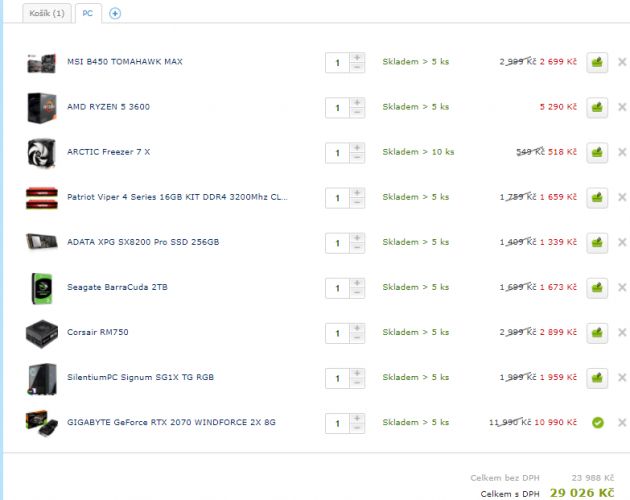Open the Patriot Viper 4 Series RAM link
Viewport: 630px width, 500px height.
(x=177, y=197)
